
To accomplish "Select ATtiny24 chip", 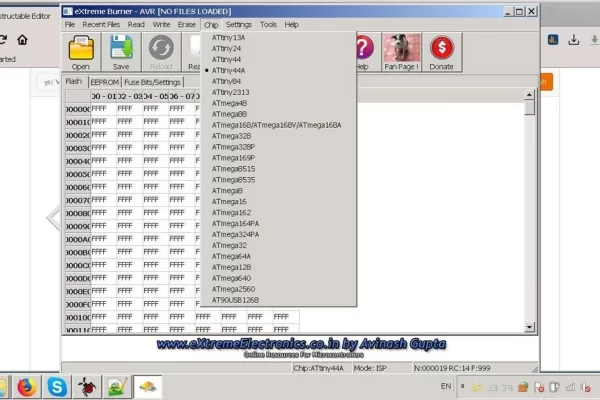I will point(278,49).
